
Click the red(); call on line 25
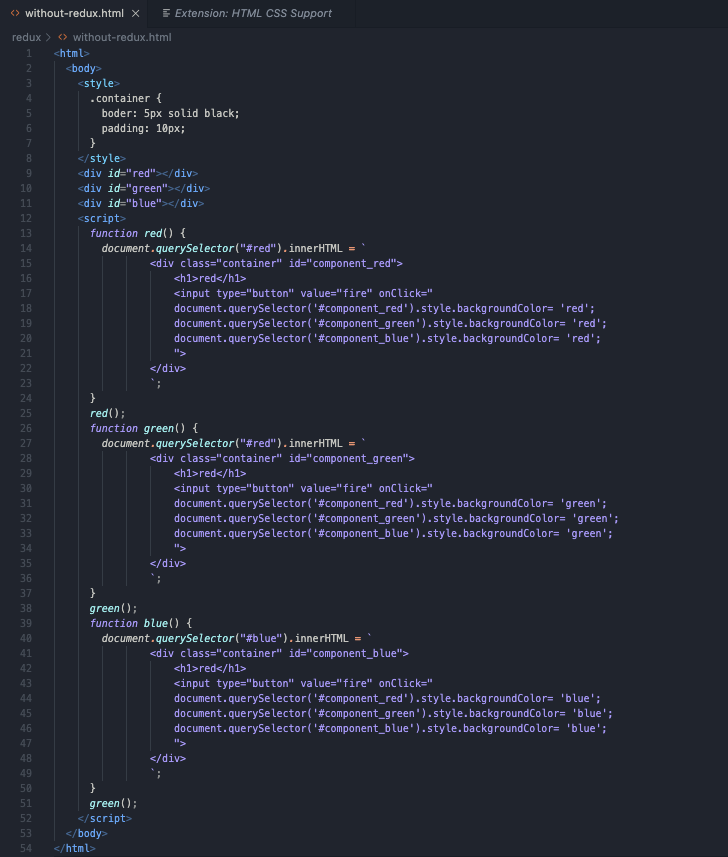coord(108,413)
